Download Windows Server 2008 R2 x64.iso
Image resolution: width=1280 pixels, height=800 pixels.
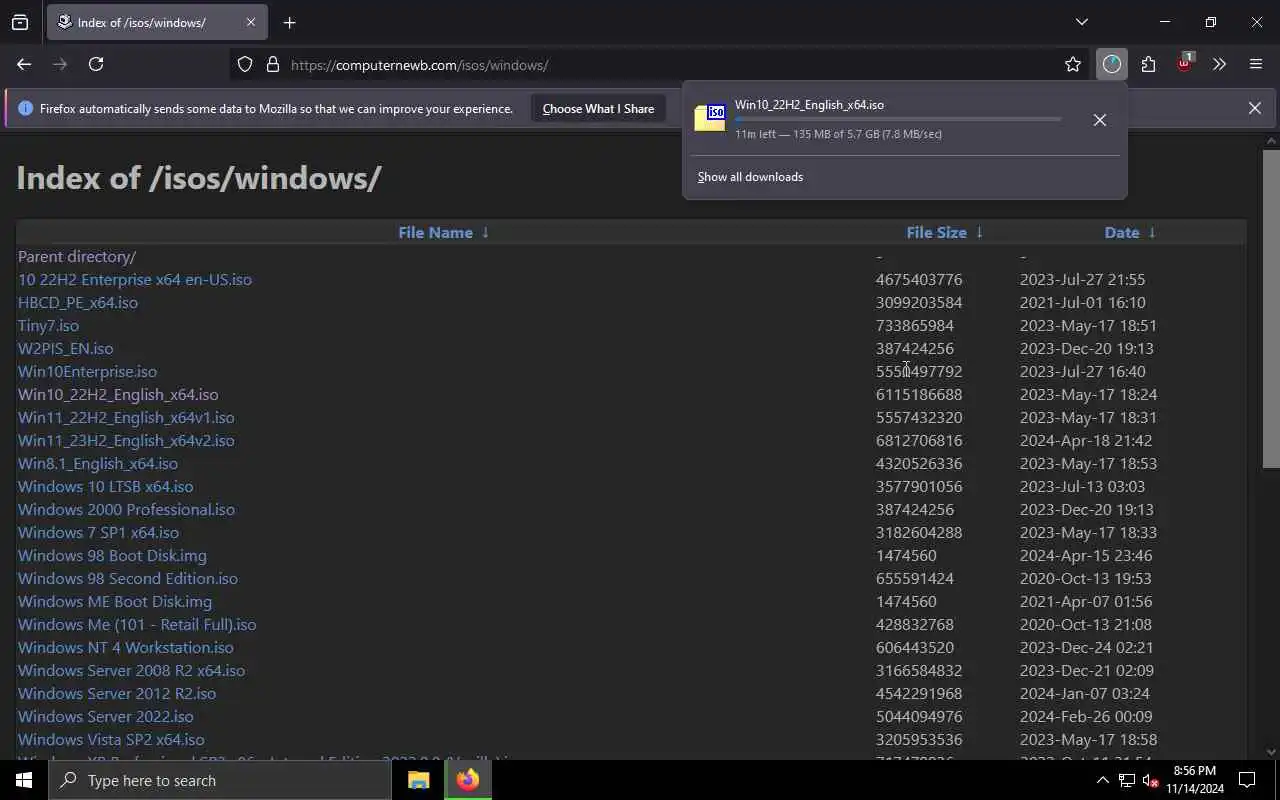(x=131, y=671)
